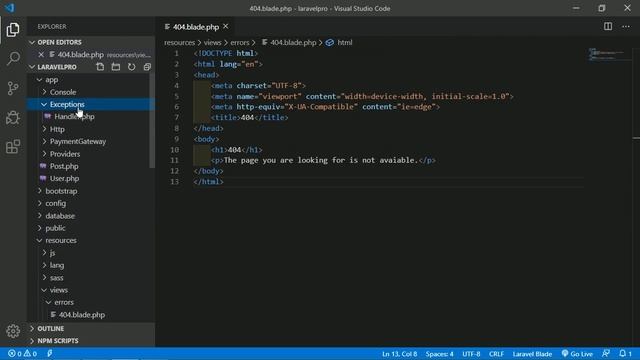Collapse the LARAVELPRO folder section
Image resolution: width=640 pixels, height=360 pixels.
(x=32, y=67)
